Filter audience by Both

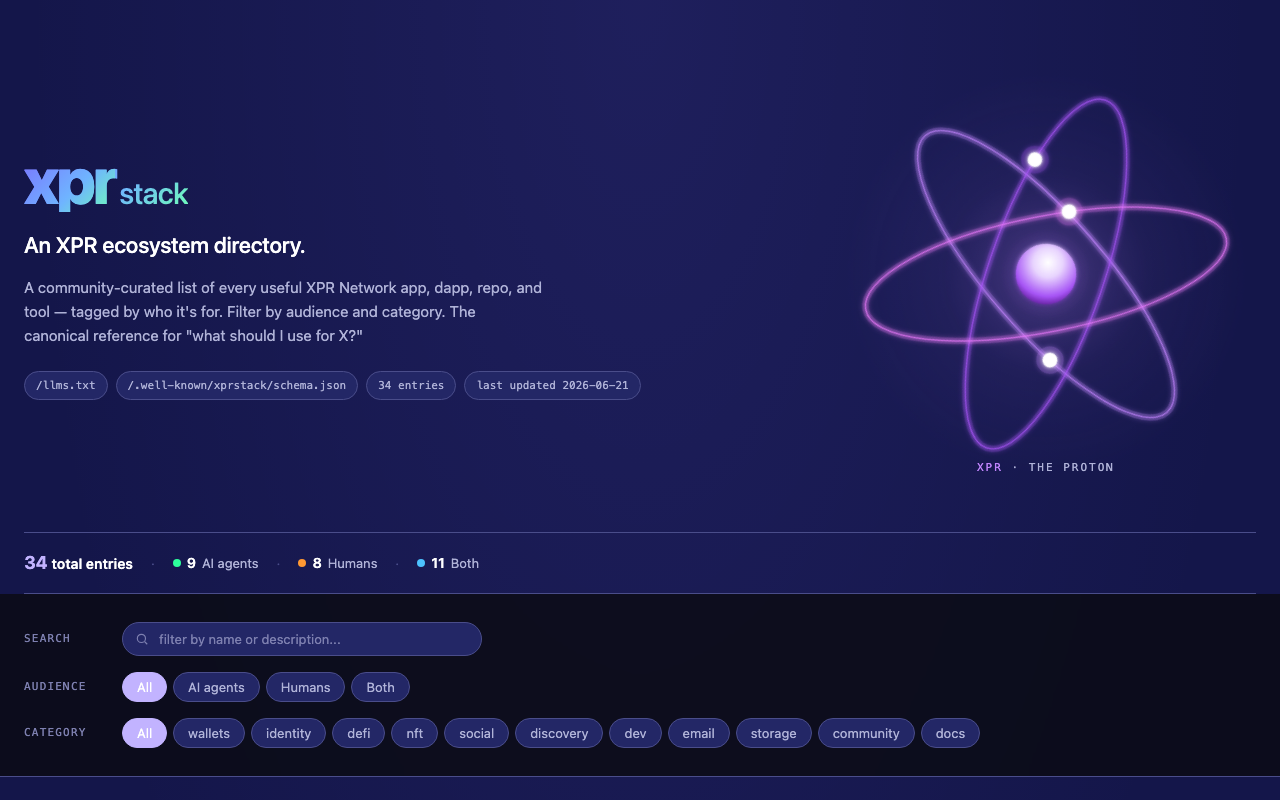pyautogui.click(x=380, y=687)
